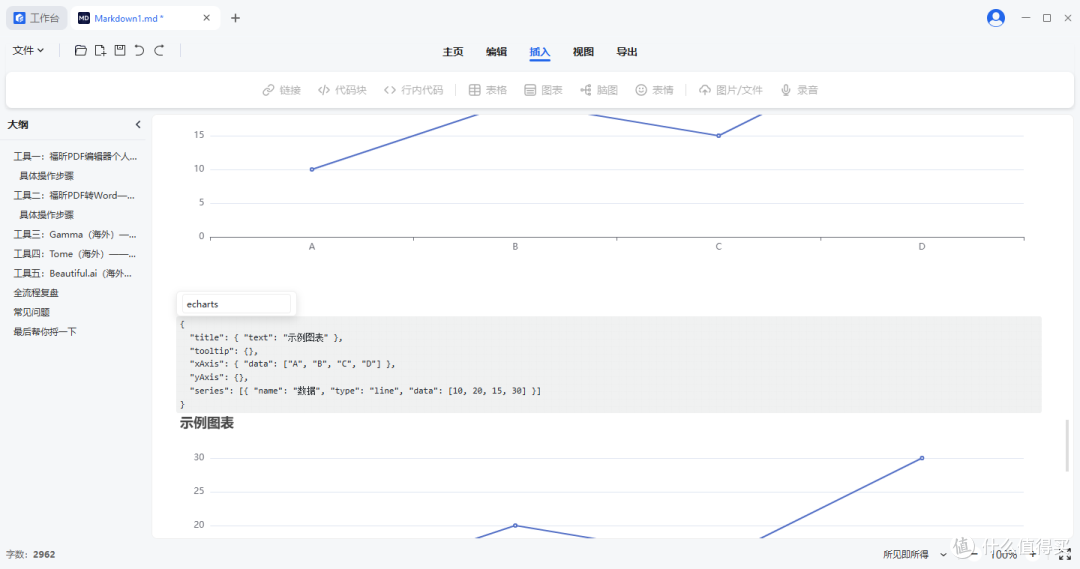Screen dimensions: 1080x569
Task: Click the new document icon beside the folder
Action: (x=101, y=50)
